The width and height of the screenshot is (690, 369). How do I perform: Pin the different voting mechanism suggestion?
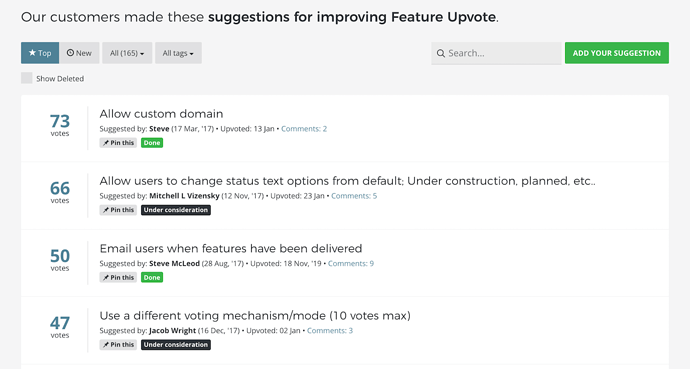pos(118,345)
